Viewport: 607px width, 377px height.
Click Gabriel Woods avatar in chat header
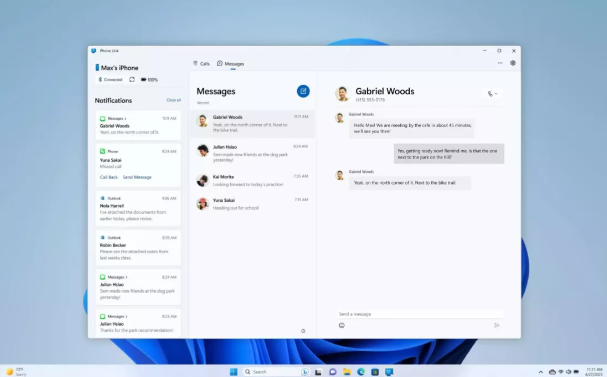[x=342, y=94]
